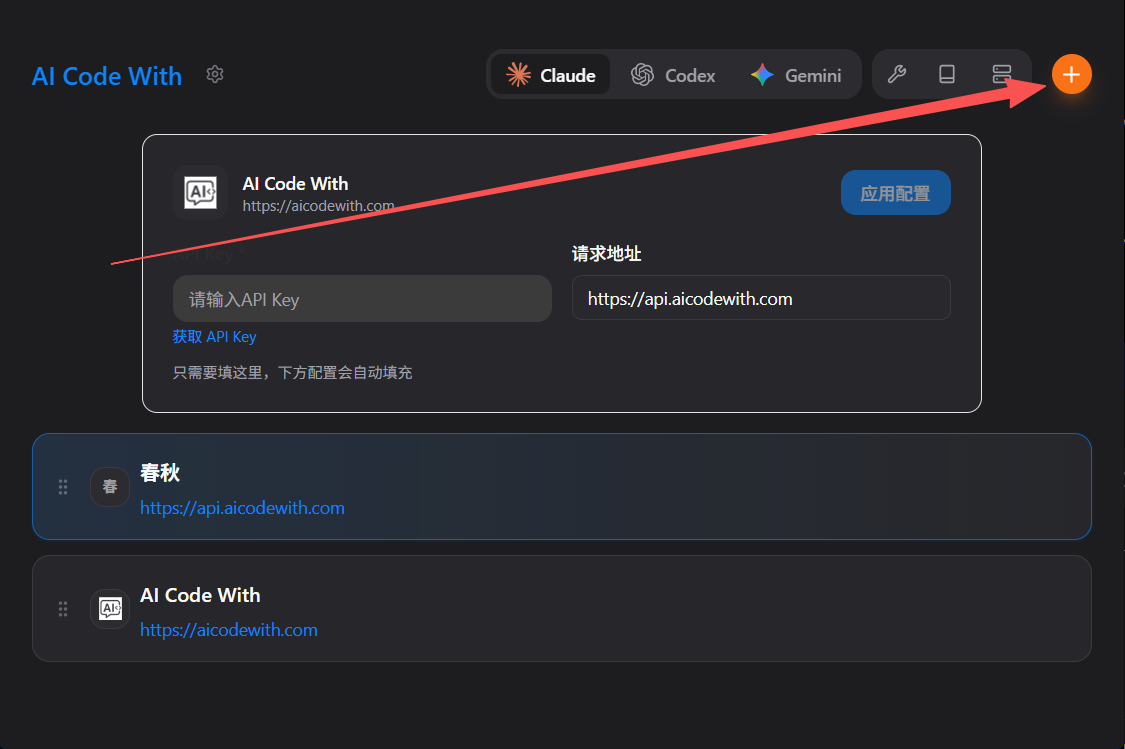Click the 应用配置 button
This screenshot has width=1125, height=749.
click(x=895, y=193)
